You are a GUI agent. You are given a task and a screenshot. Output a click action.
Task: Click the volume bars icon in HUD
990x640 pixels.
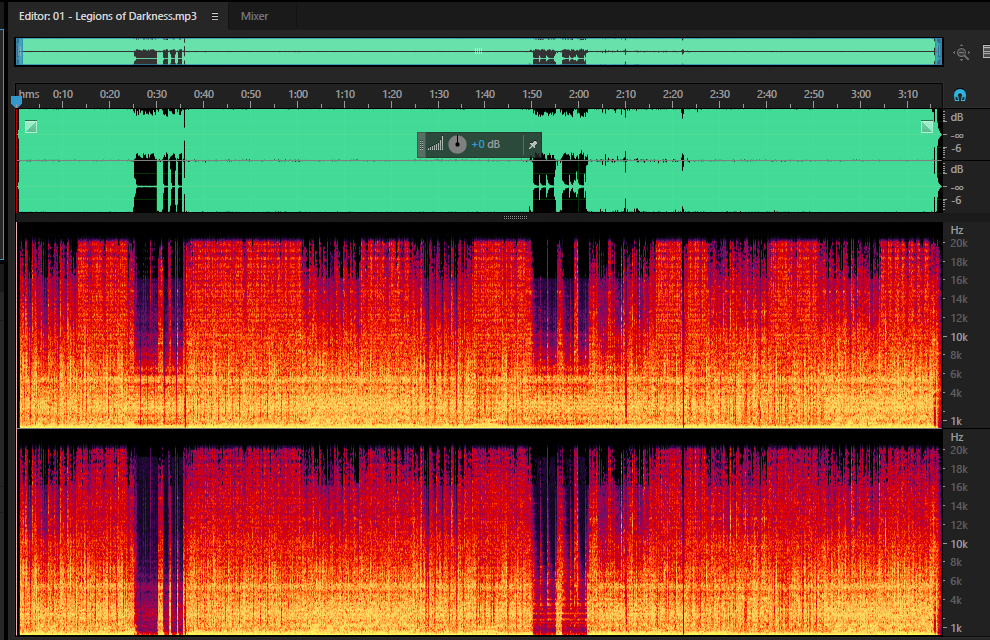[436, 145]
